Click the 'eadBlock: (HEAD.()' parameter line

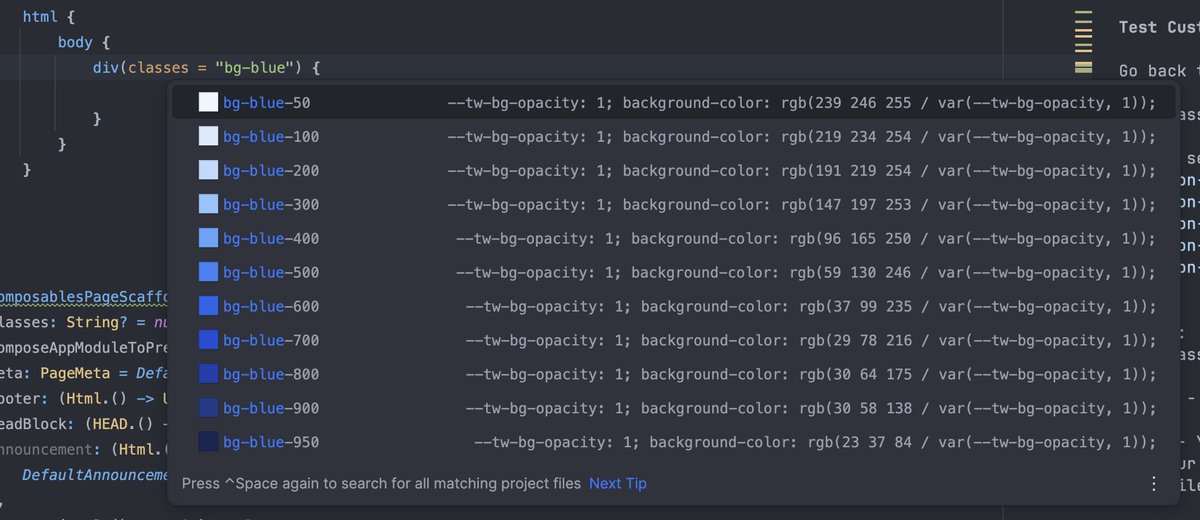pos(82,424)
